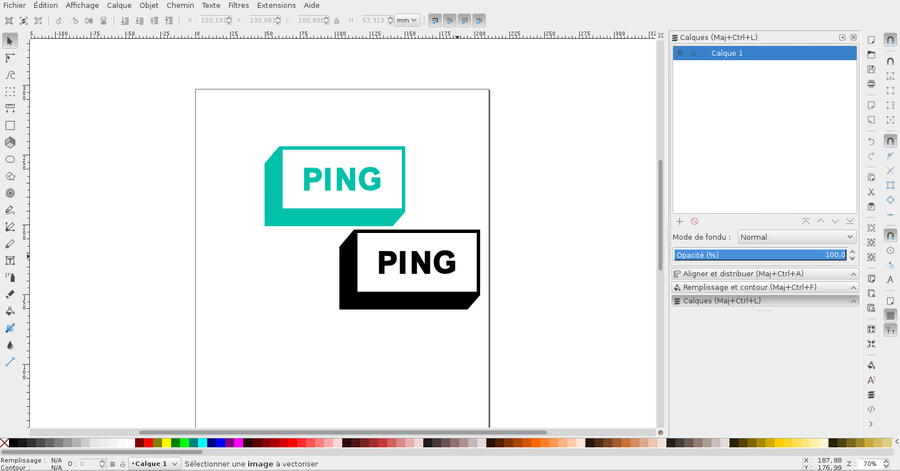
Task: Click the Print document icon
Action: coord(871,84)
